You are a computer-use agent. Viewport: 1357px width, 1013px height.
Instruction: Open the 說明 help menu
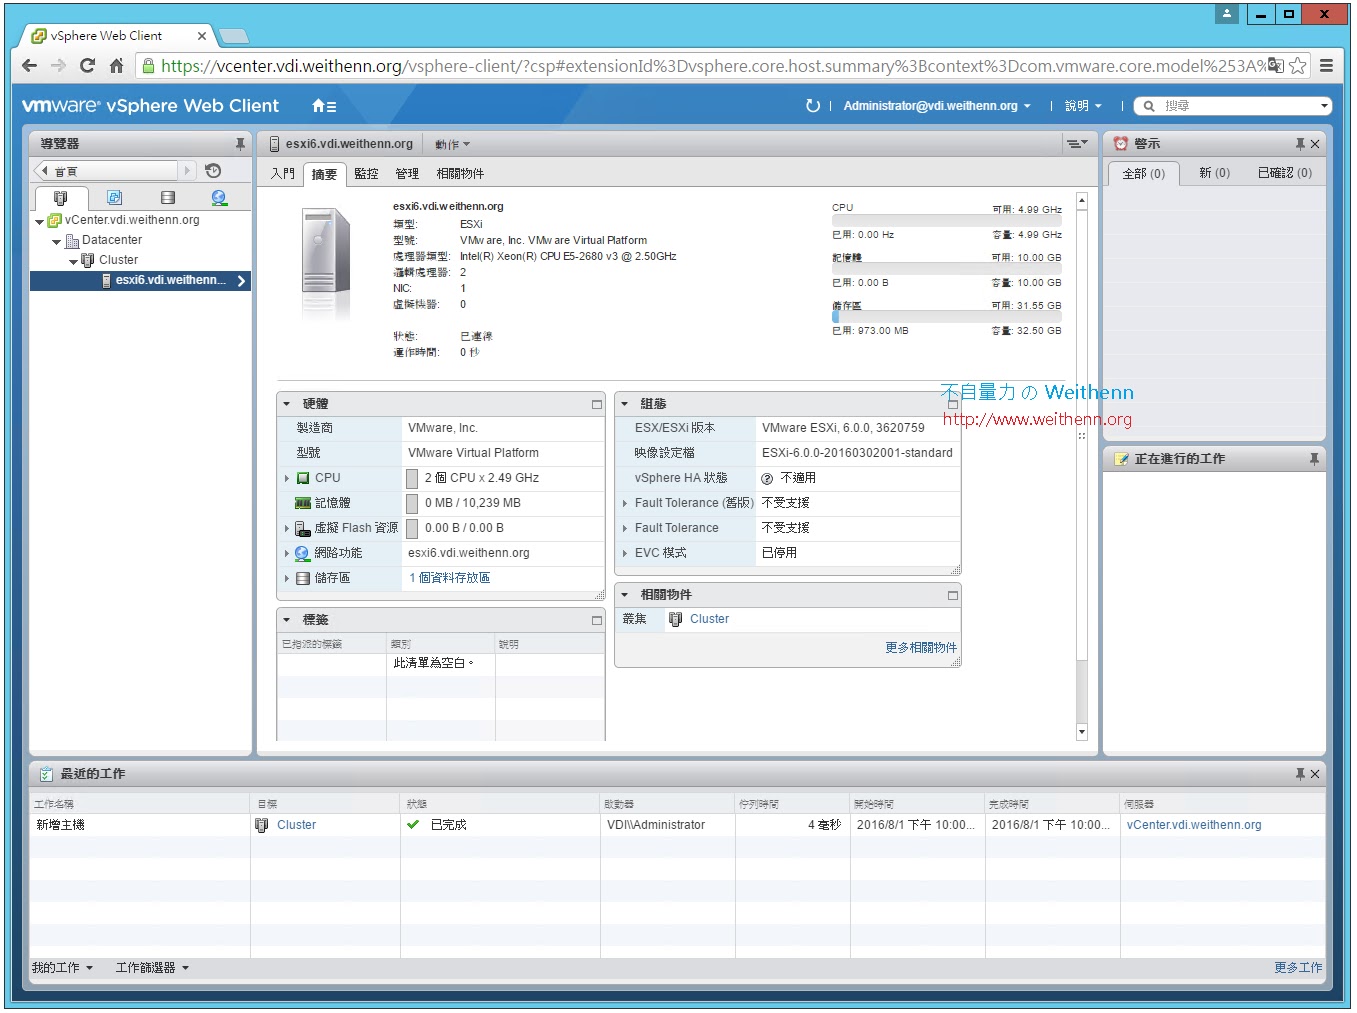(x=1077, y=105)
